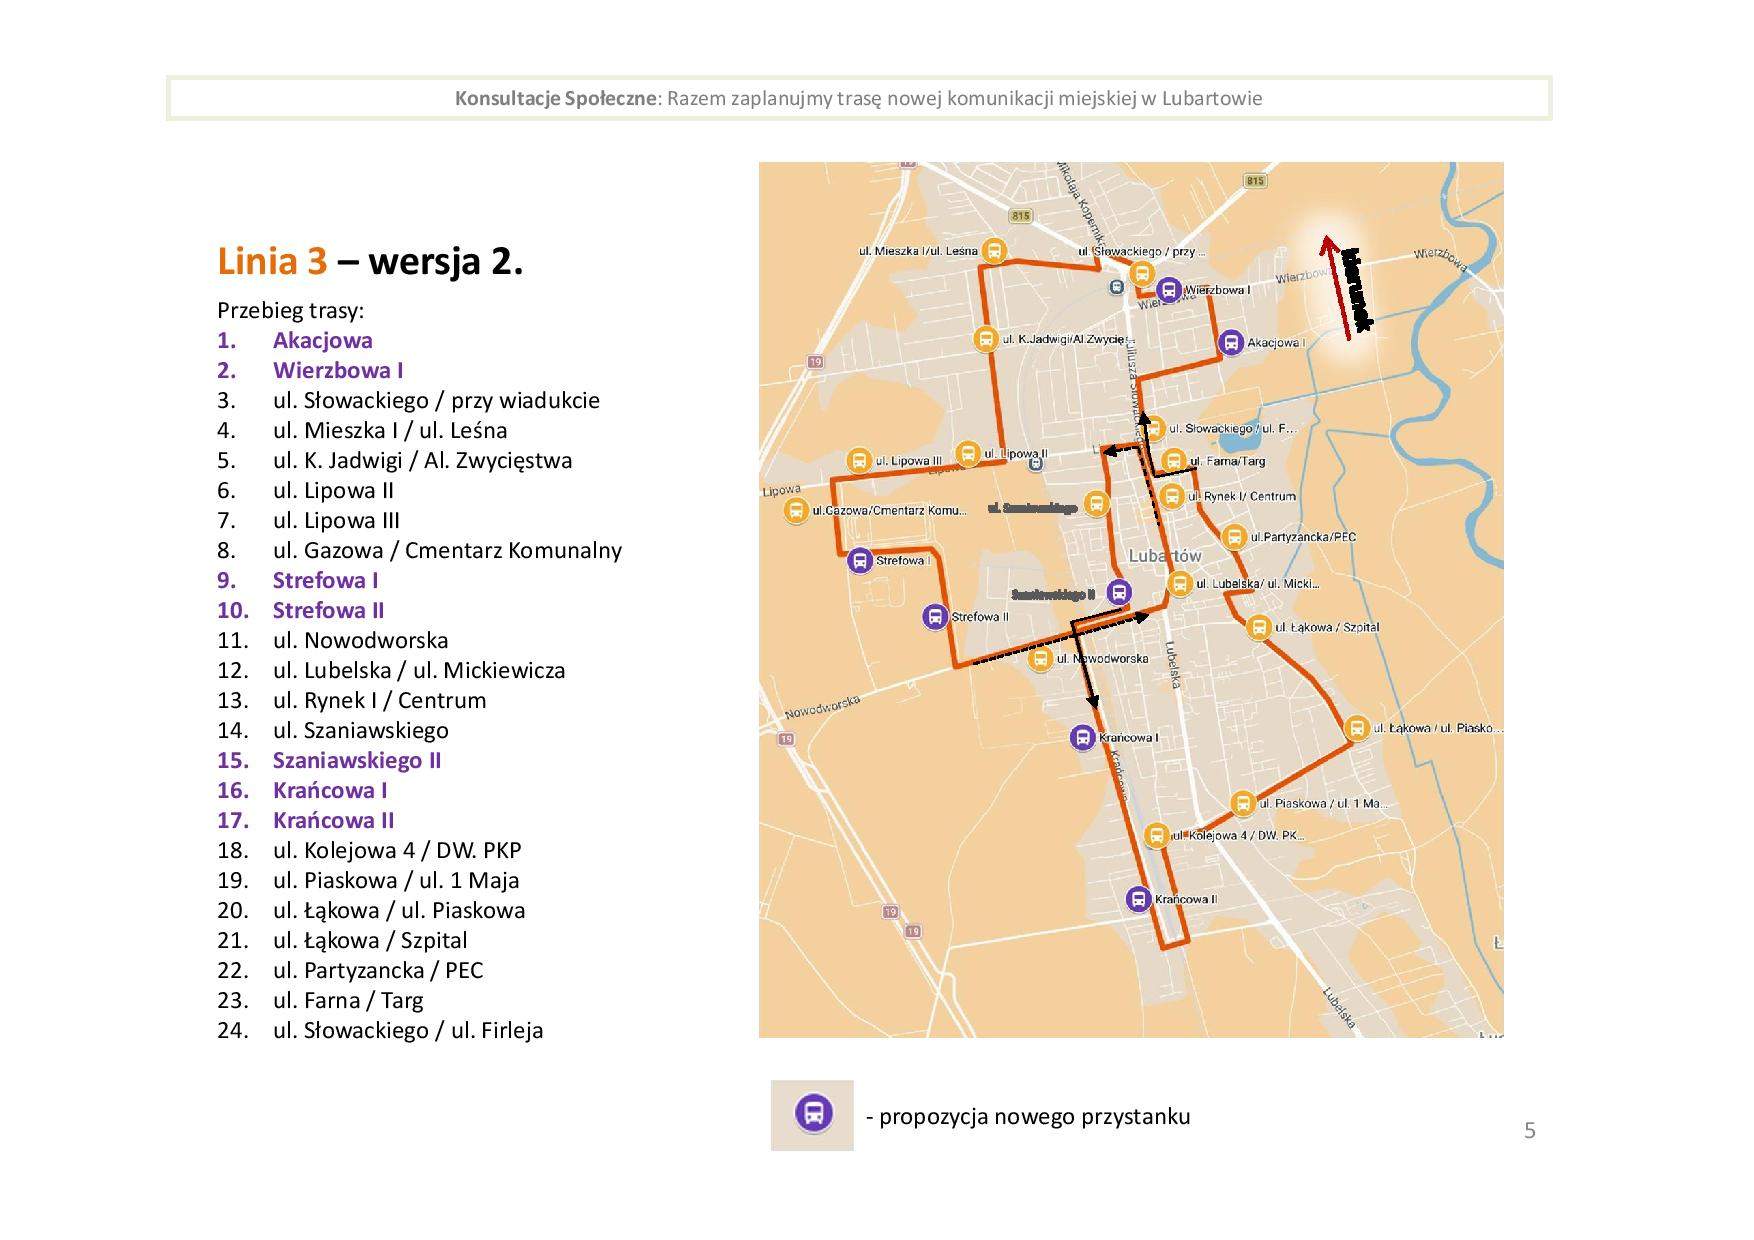This screenshot has height=1240, width=1754.
Task: Click the ul. Mieszka I/ul. Leśna bus stop icon
Action: tap(994, 251)
